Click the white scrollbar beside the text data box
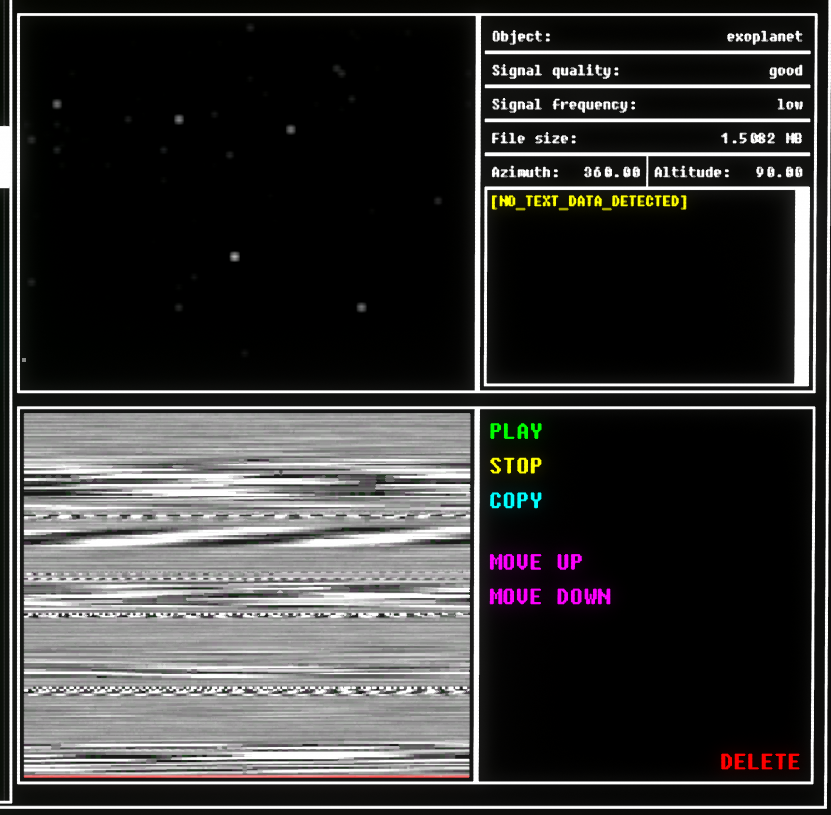The image size is (831, 815). (x=801, y=285)
